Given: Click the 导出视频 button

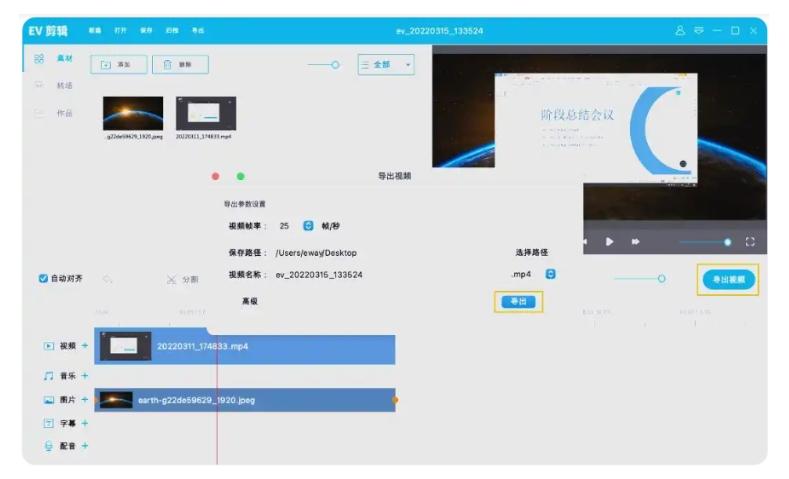Looking at the screenshot, I should [x=727, y=280].
